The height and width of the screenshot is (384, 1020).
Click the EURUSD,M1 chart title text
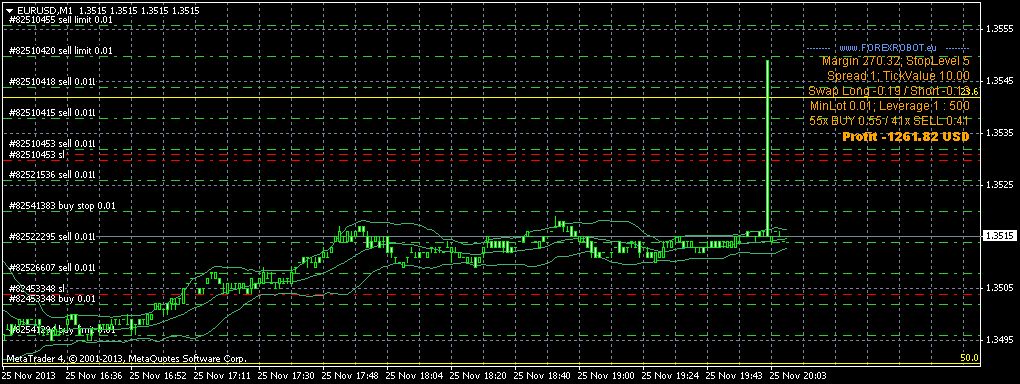pyautogui.click(x=44, y=10)
